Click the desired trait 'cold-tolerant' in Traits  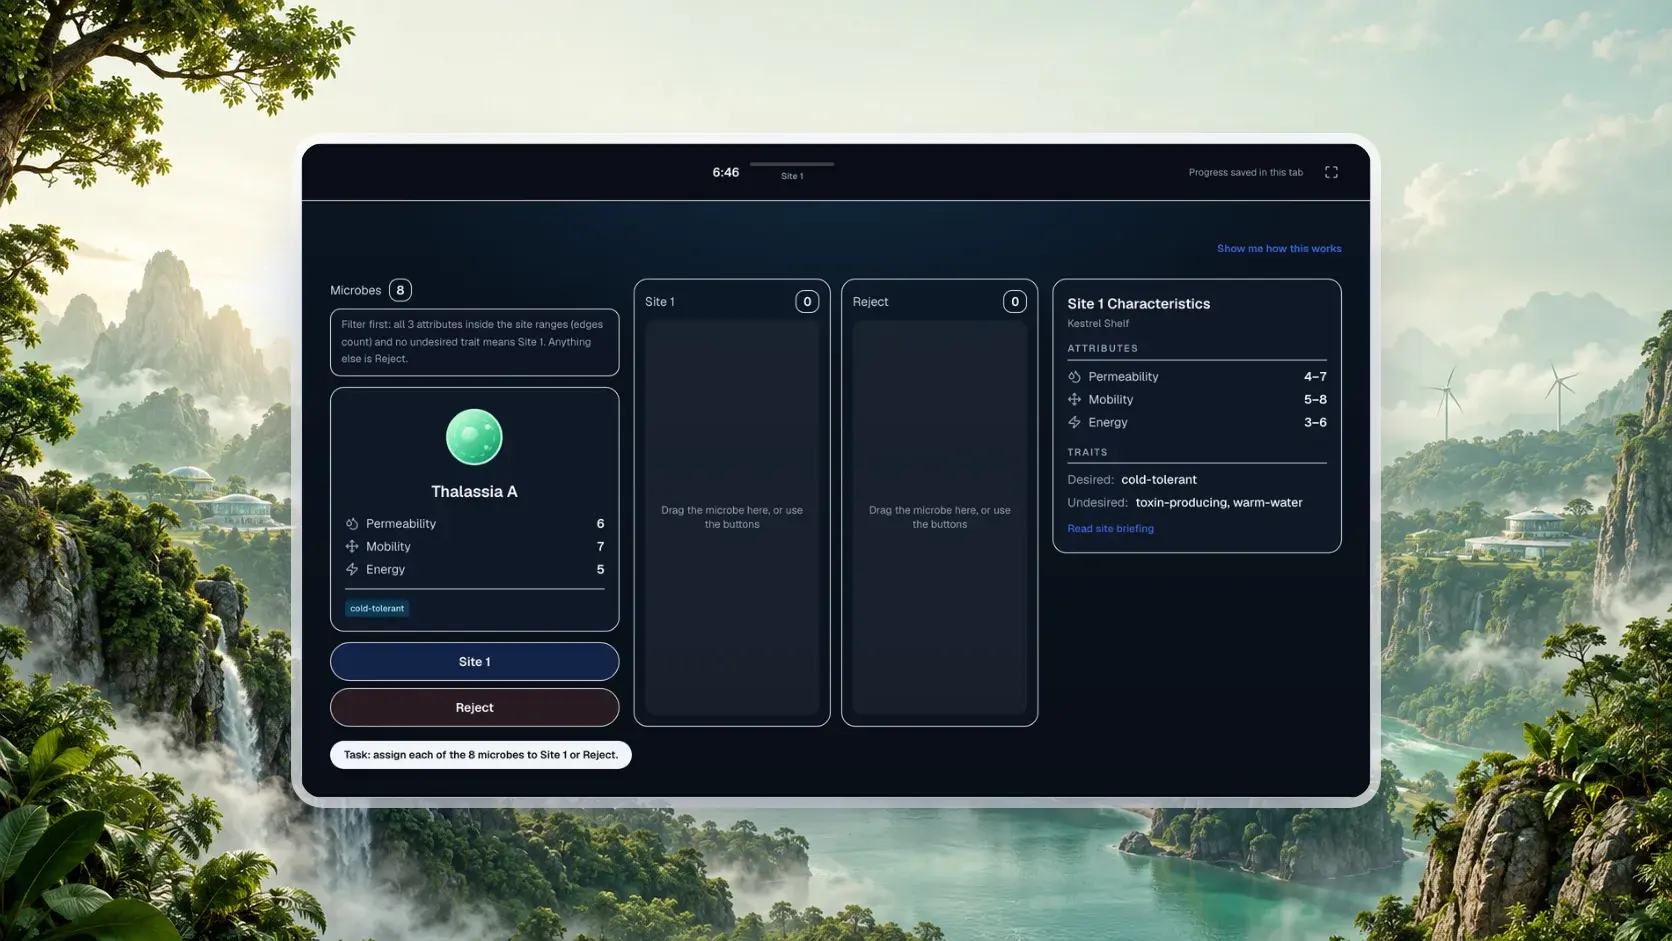(x=1158, y=479)
